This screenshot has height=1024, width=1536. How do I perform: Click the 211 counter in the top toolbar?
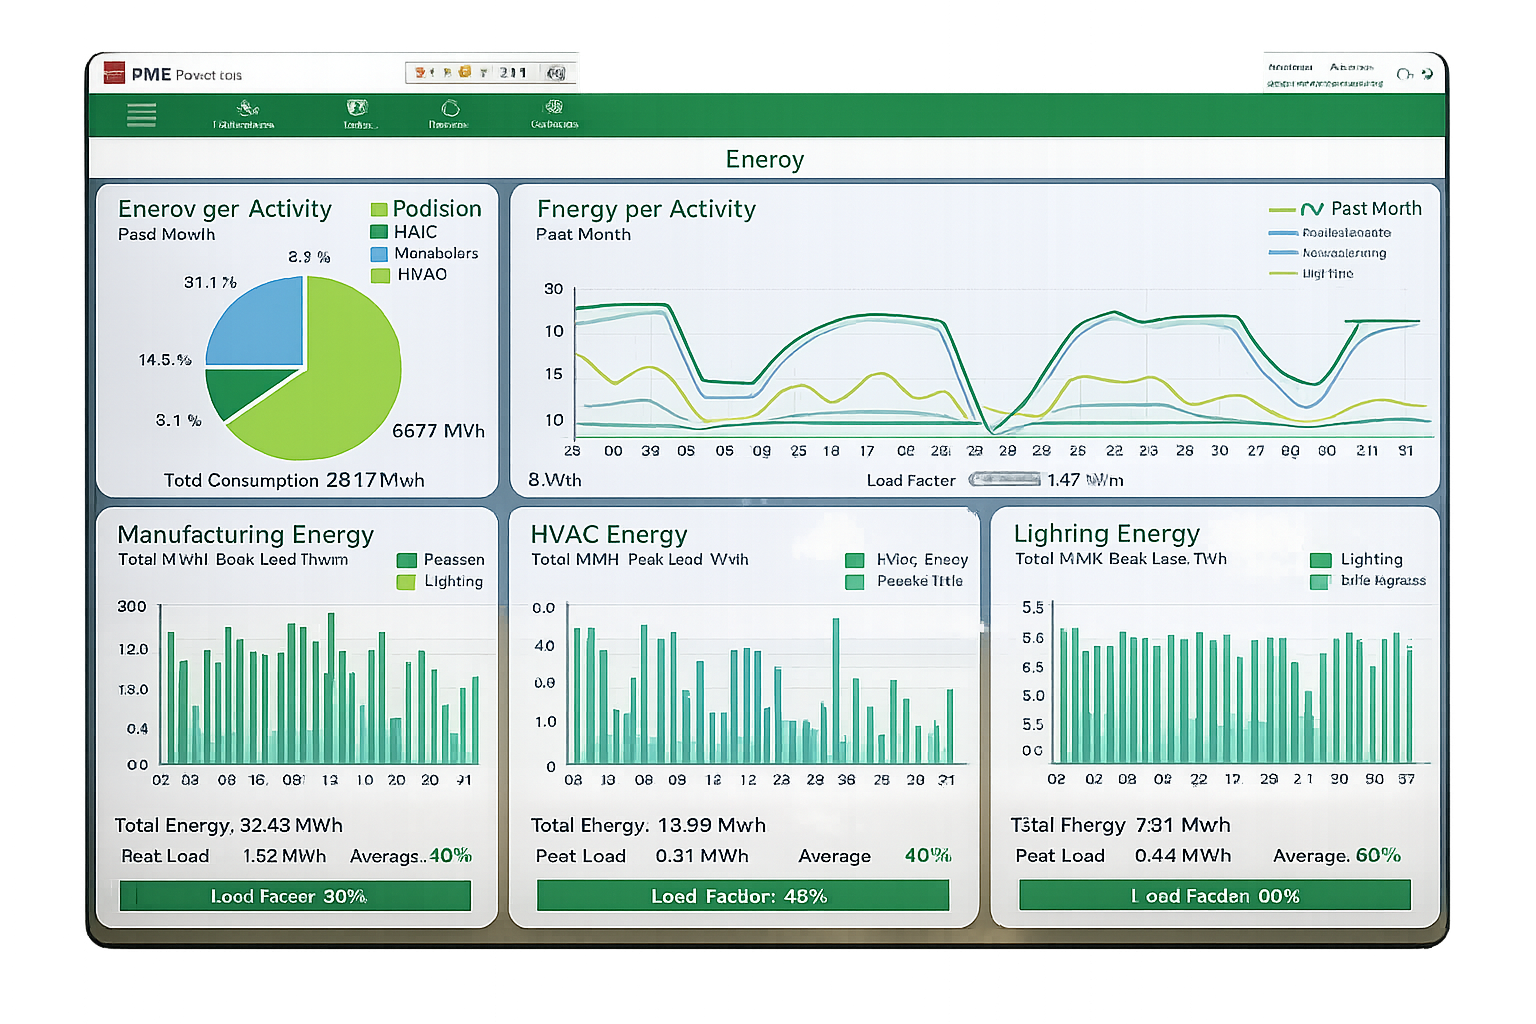[x=513, y=73]
